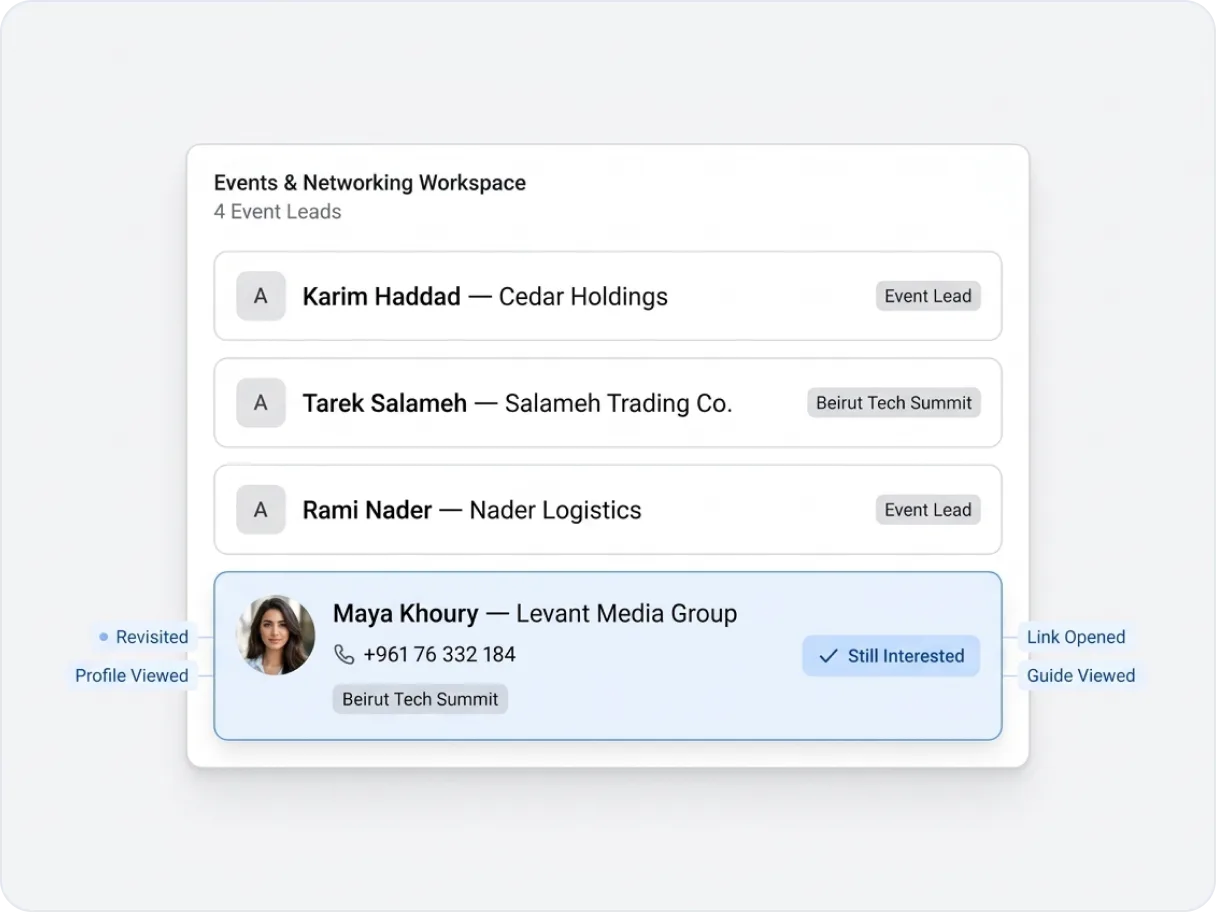Viewport: 1216px width, 912px height.
Task: Click the checkmark in Still Interested button
Action: [x=827, y=656]
